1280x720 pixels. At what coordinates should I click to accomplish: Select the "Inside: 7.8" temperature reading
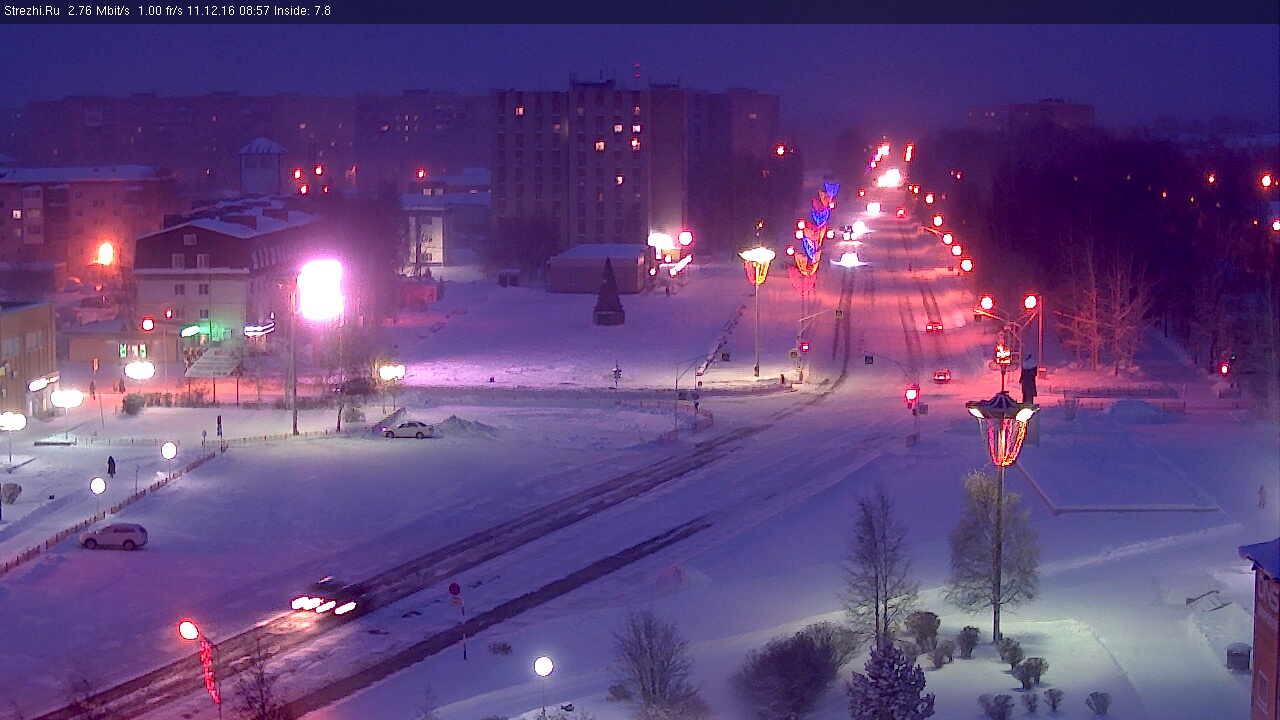(x=301, y=11)
